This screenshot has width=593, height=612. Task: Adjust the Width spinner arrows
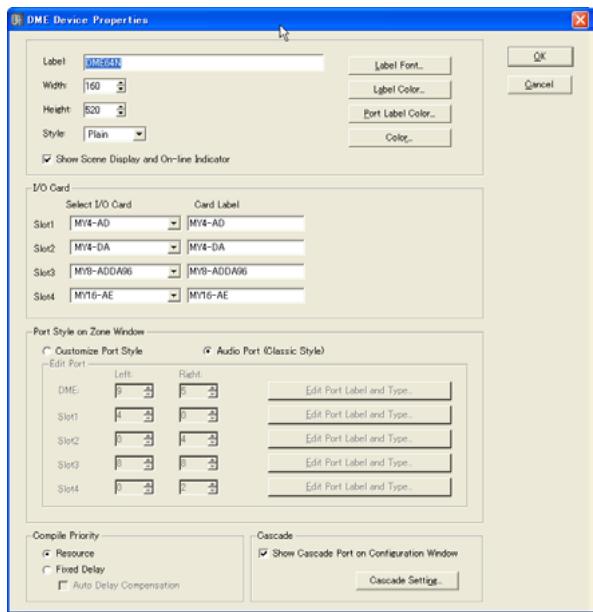121,86
